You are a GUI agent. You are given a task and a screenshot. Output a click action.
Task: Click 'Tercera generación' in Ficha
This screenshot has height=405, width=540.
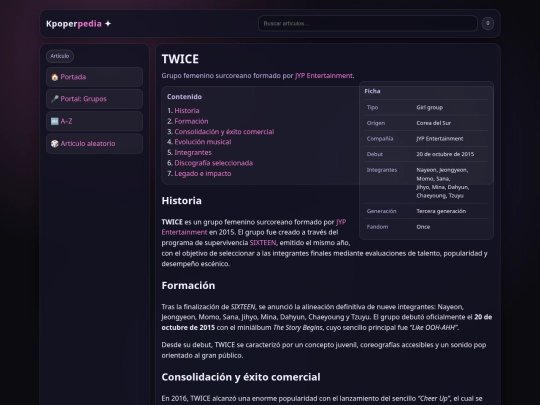coord(441,211)
